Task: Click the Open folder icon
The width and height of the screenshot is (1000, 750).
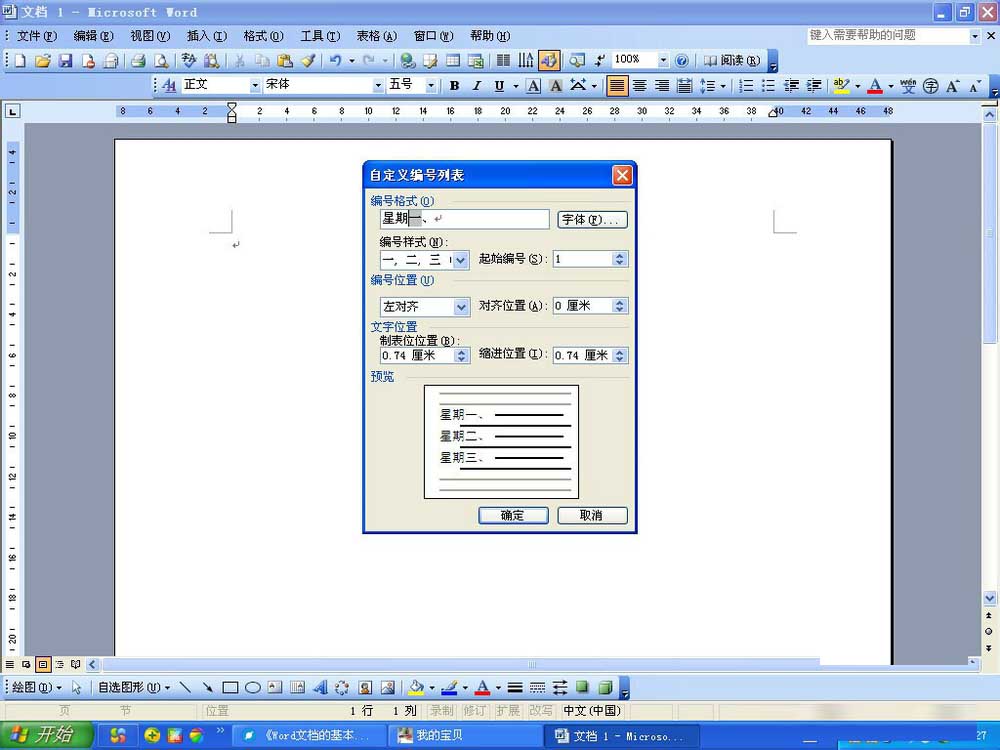Action: (x=43, y=61)
